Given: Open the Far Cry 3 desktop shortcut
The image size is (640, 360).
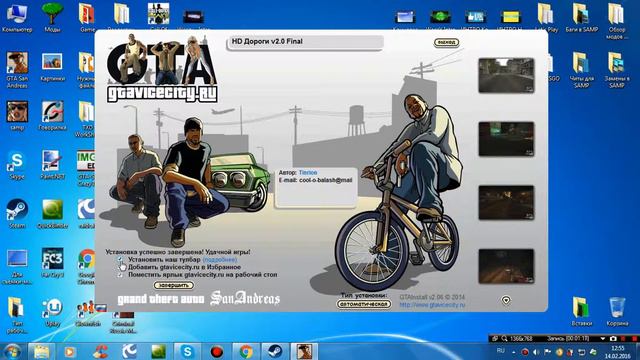Looking at the screenshot, I should [x=52, y=262].
